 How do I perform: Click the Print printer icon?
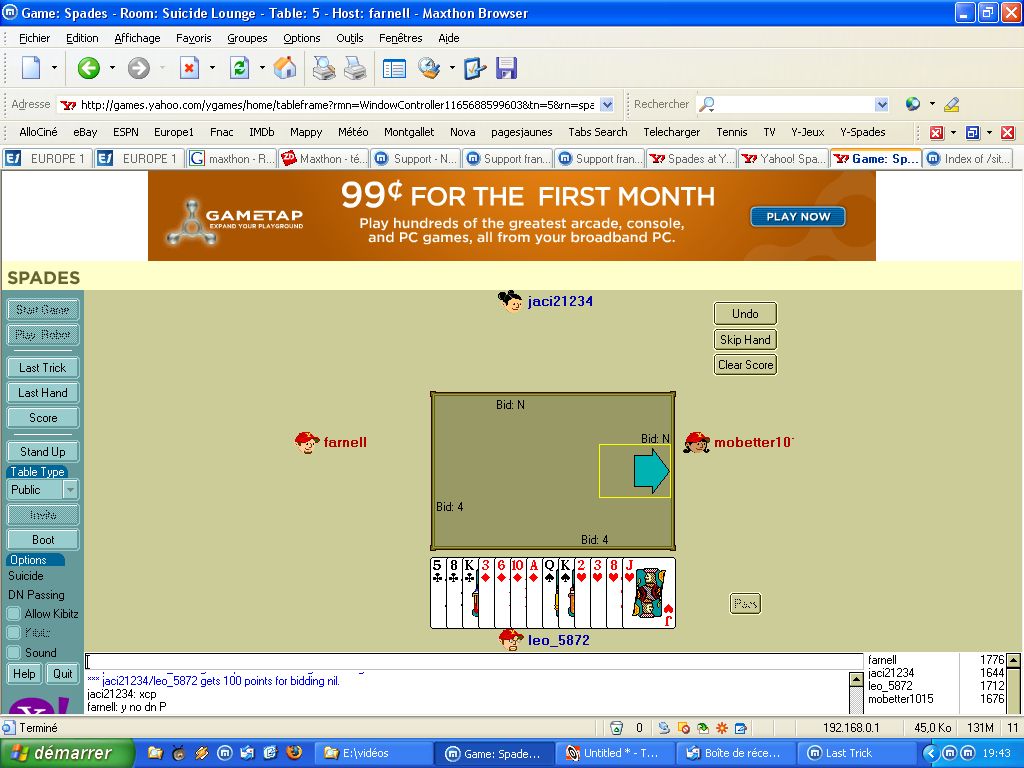pyautogui.click(x=324, y=68)
